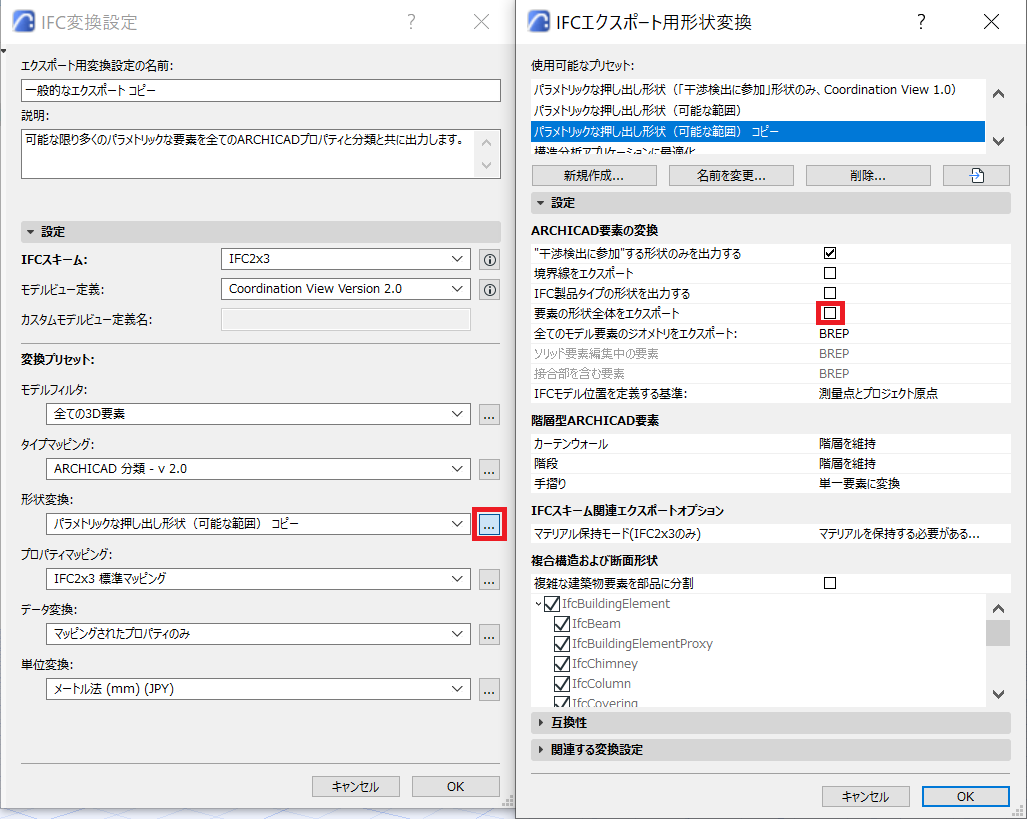Click キャンセル in IFC変換設定 dialog
Viewport: 1027px width, 819px height.
[355, 787]
